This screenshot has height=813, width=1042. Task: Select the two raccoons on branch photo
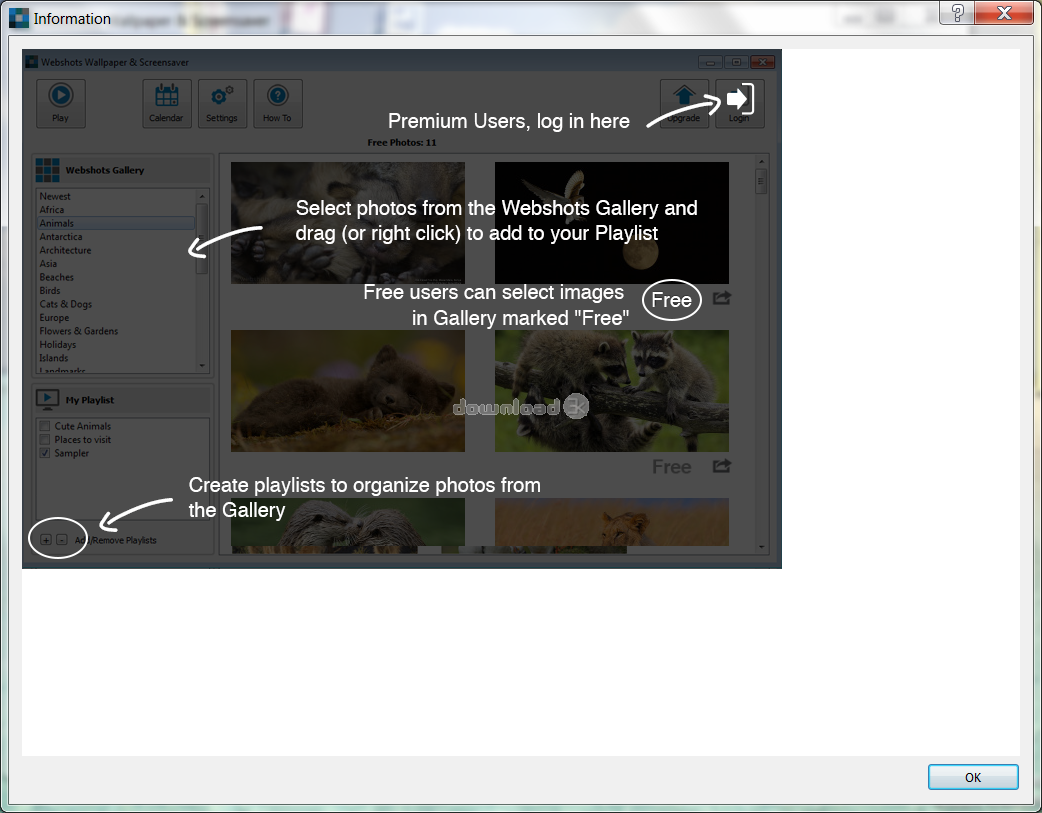point(611,391)
